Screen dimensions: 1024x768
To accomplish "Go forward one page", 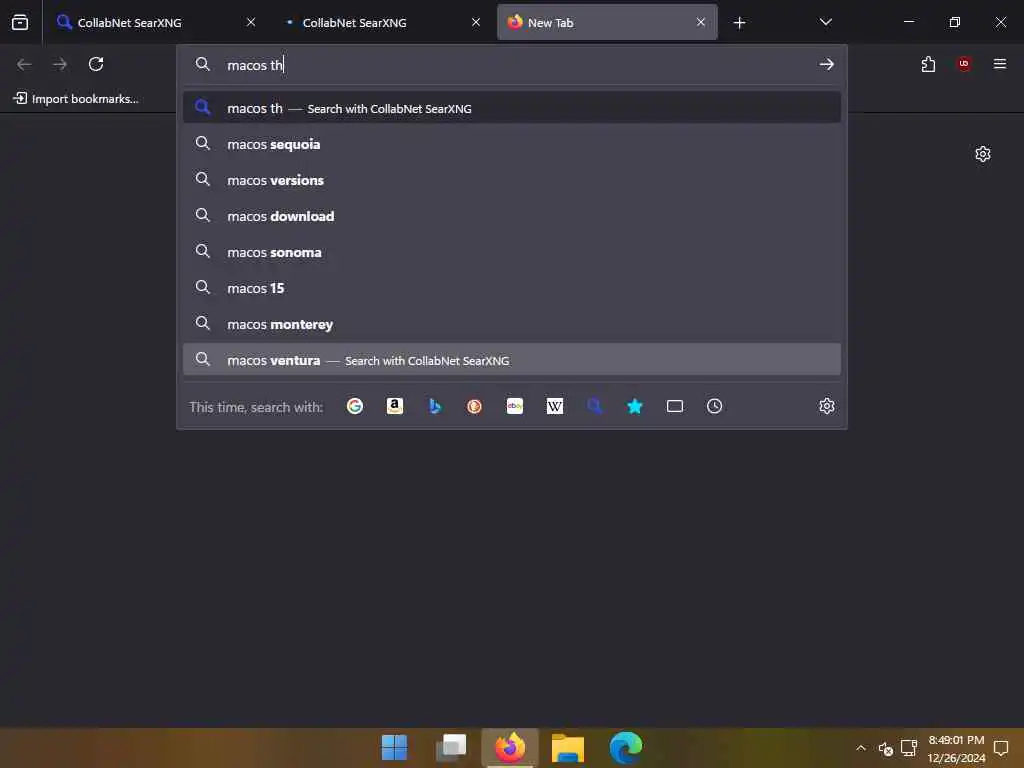I will [x=60, y=64].
